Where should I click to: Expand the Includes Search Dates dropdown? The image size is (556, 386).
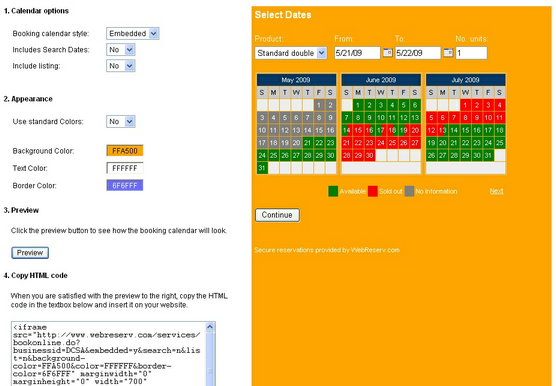click(x=121, y=50)
